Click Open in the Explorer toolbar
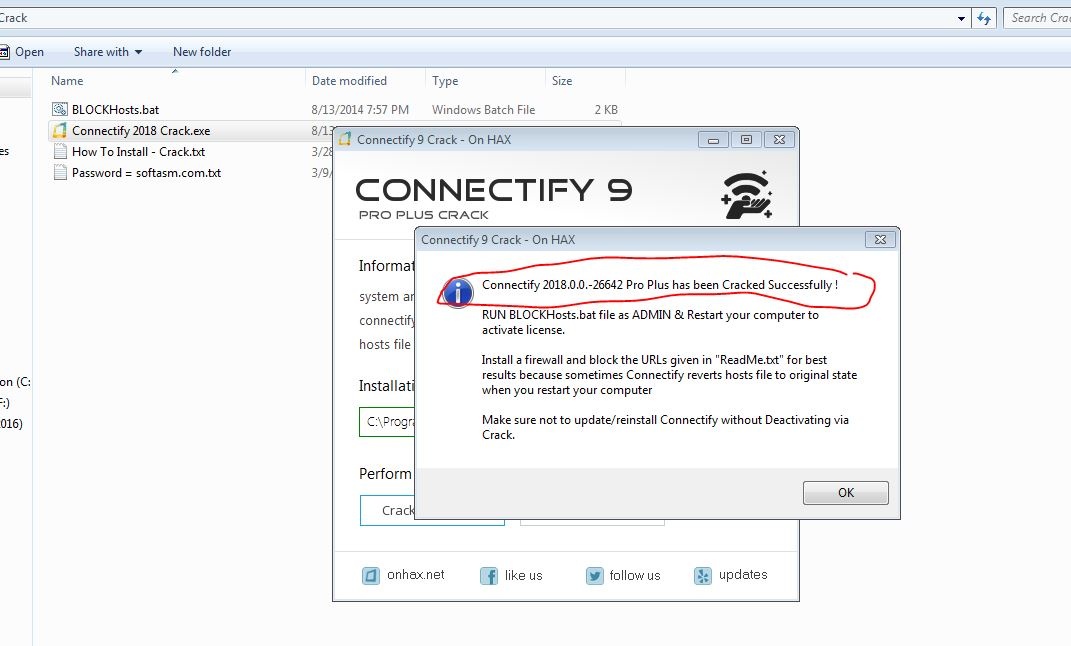This screenshot has width=1071, height=646. [x=23, y=52]
